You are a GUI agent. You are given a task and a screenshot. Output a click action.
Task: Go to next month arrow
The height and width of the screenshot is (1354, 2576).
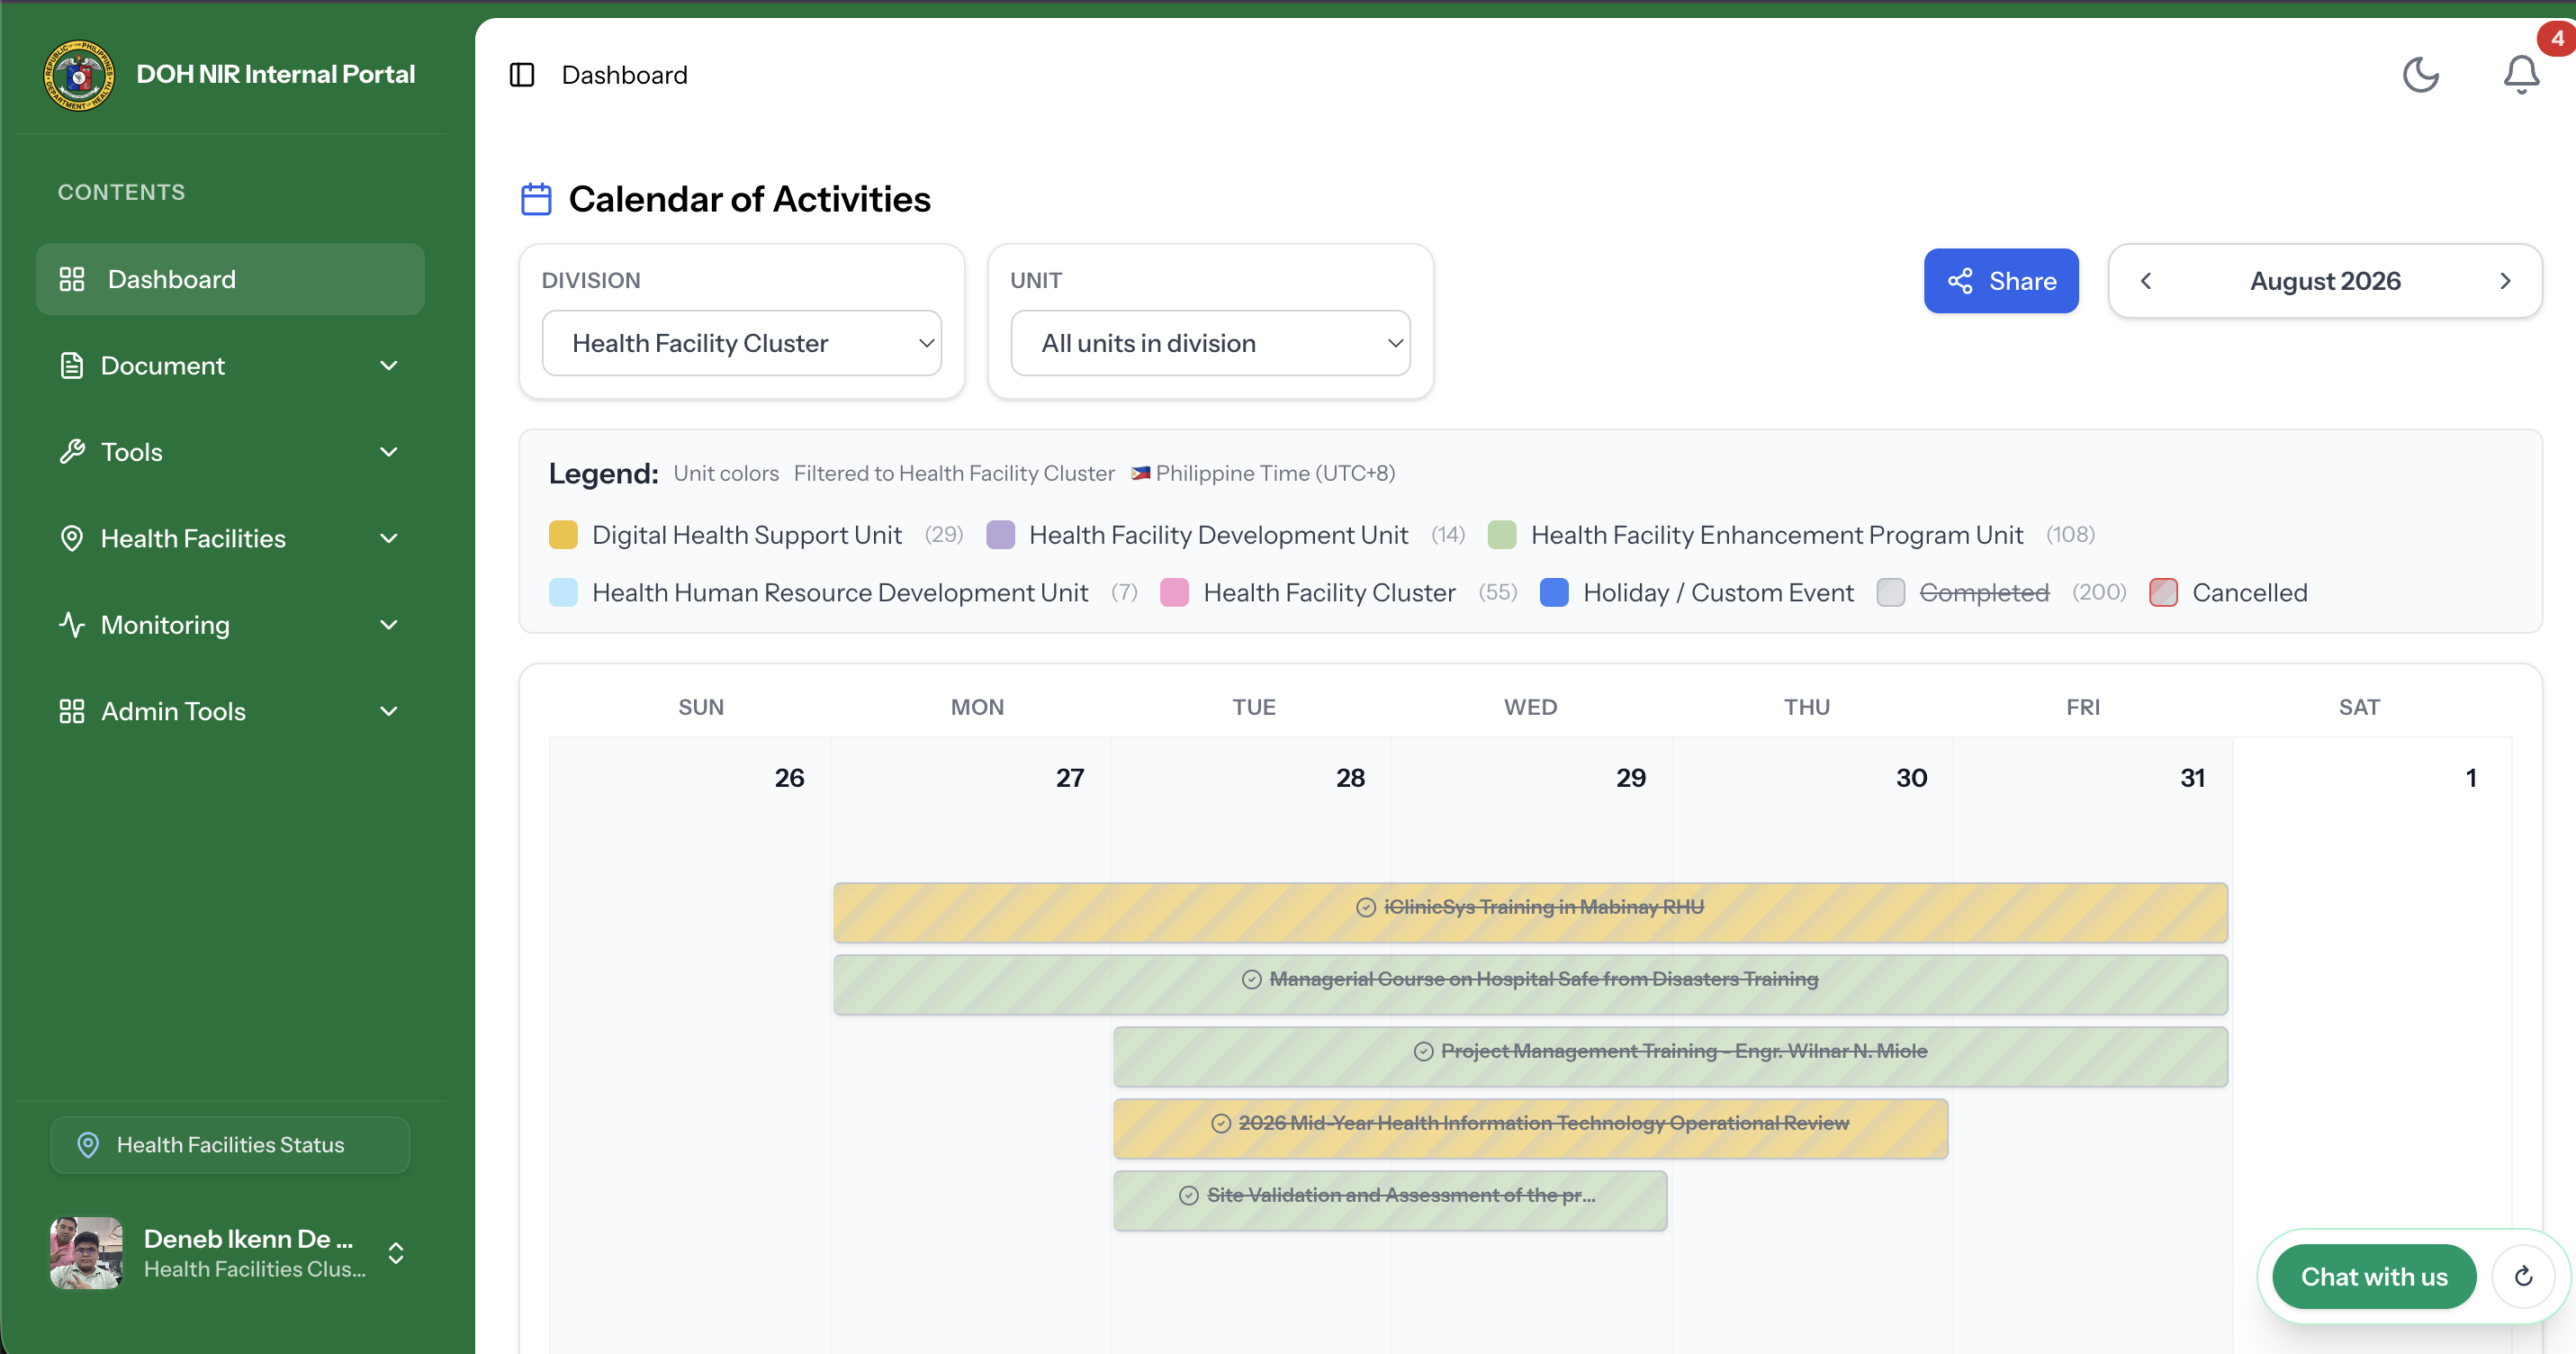coord(2504,281)
